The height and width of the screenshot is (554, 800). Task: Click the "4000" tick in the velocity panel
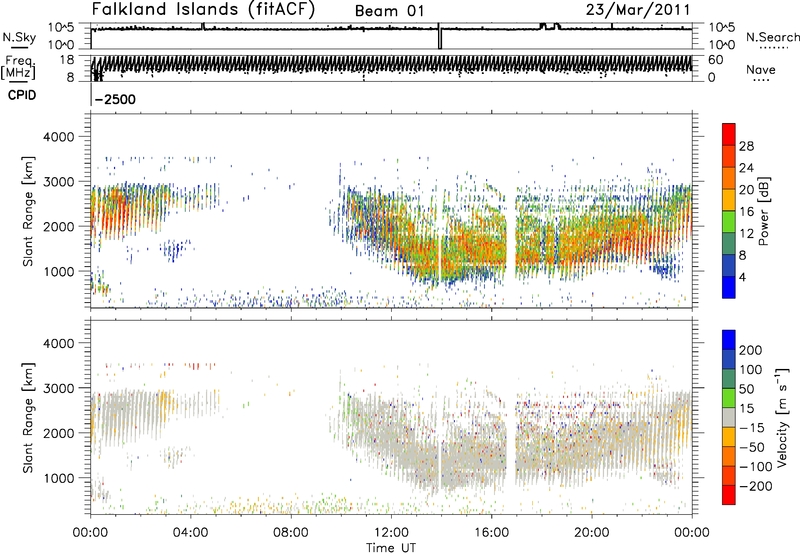click(58, 343)
